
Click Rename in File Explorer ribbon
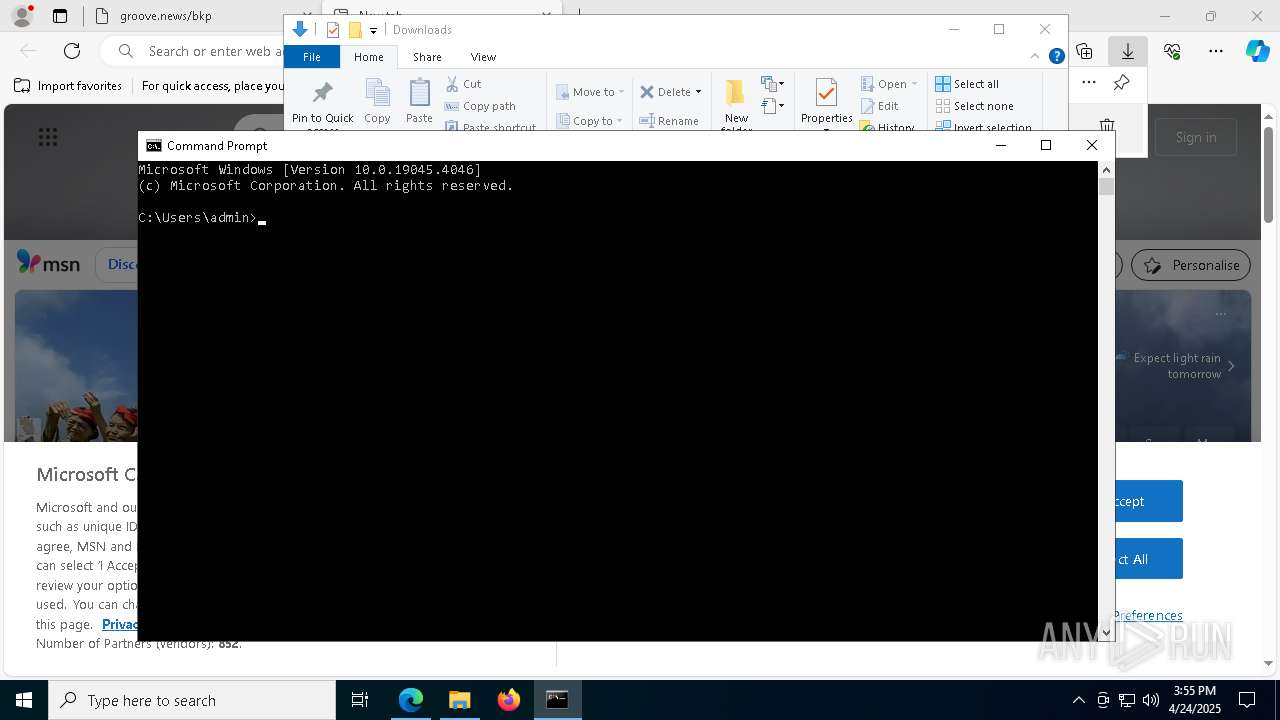(669, 121)
